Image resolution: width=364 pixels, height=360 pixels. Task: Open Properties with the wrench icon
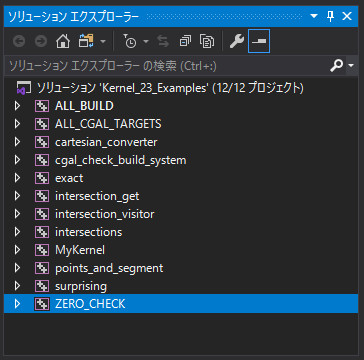click(x=237, y=41)
